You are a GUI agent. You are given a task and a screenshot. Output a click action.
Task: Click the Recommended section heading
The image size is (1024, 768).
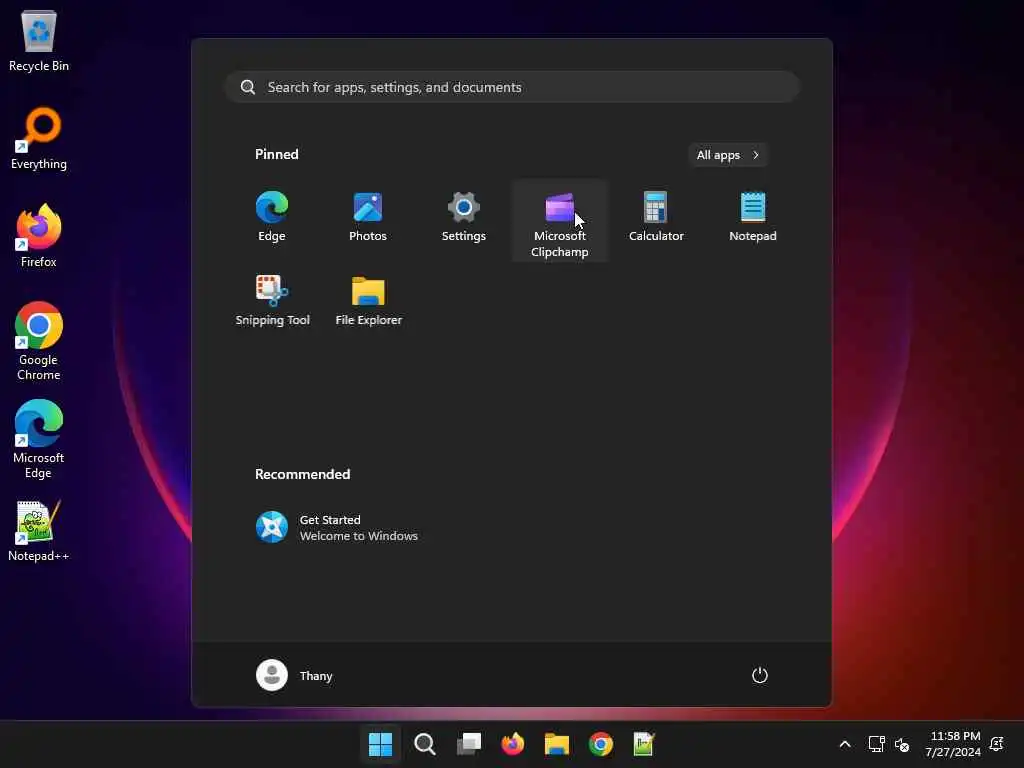(302, 474)
